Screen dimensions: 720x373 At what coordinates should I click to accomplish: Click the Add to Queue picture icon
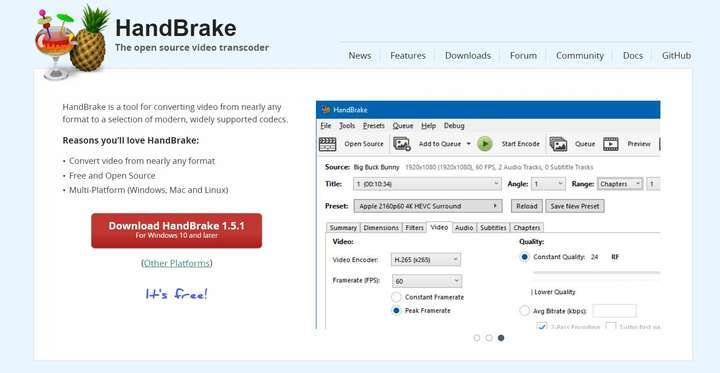click(x=402, y=144)
